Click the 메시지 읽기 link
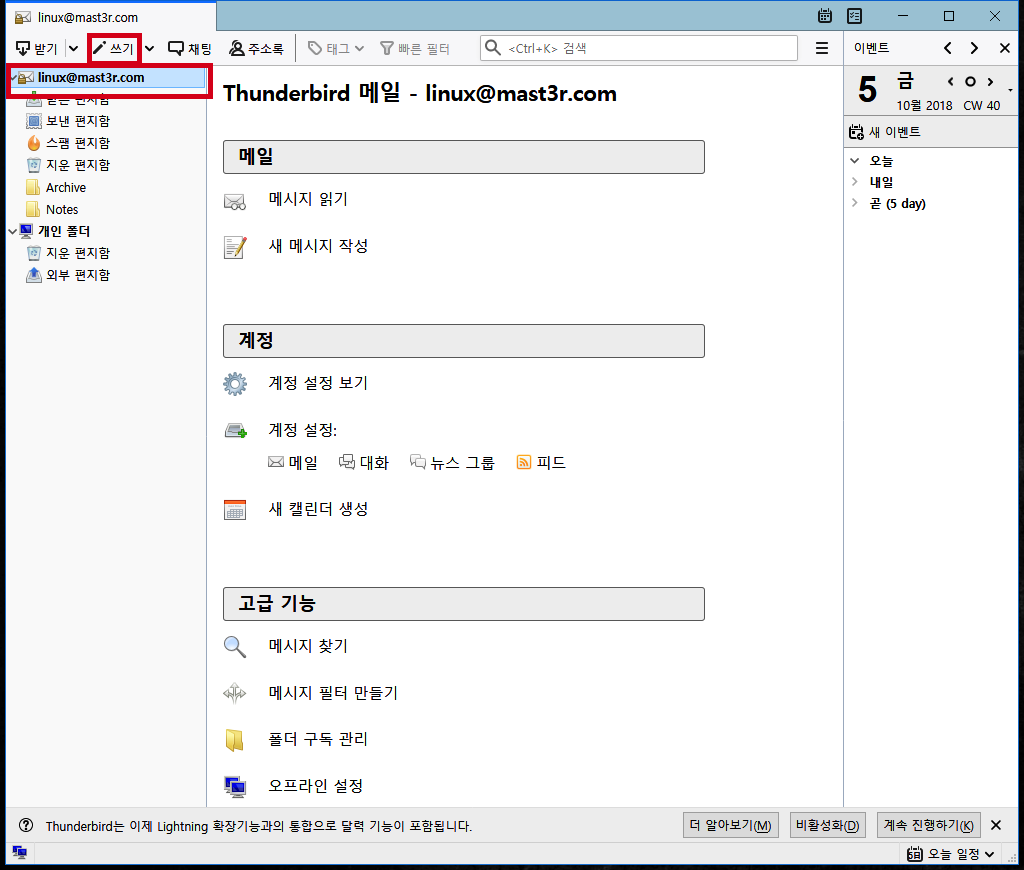 (308, 199)
